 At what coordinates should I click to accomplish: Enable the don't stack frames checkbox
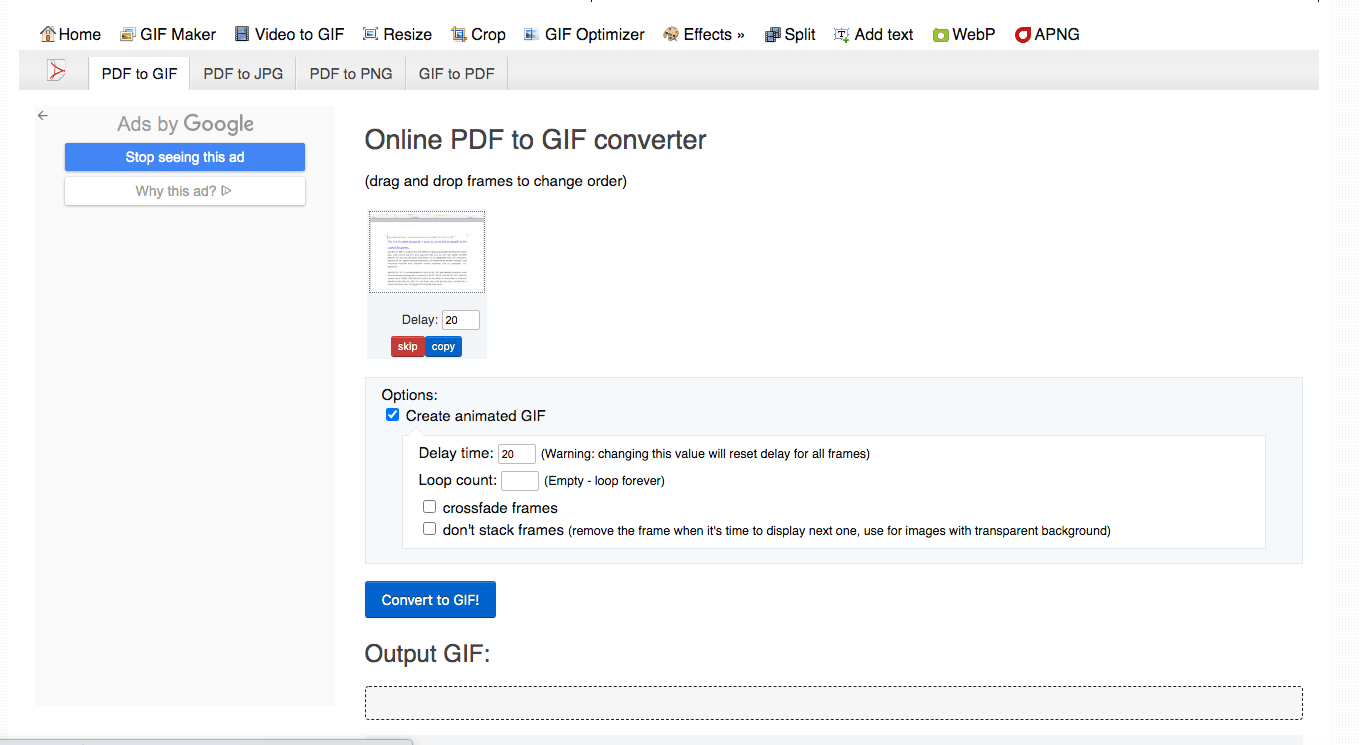tap(429, 529)
